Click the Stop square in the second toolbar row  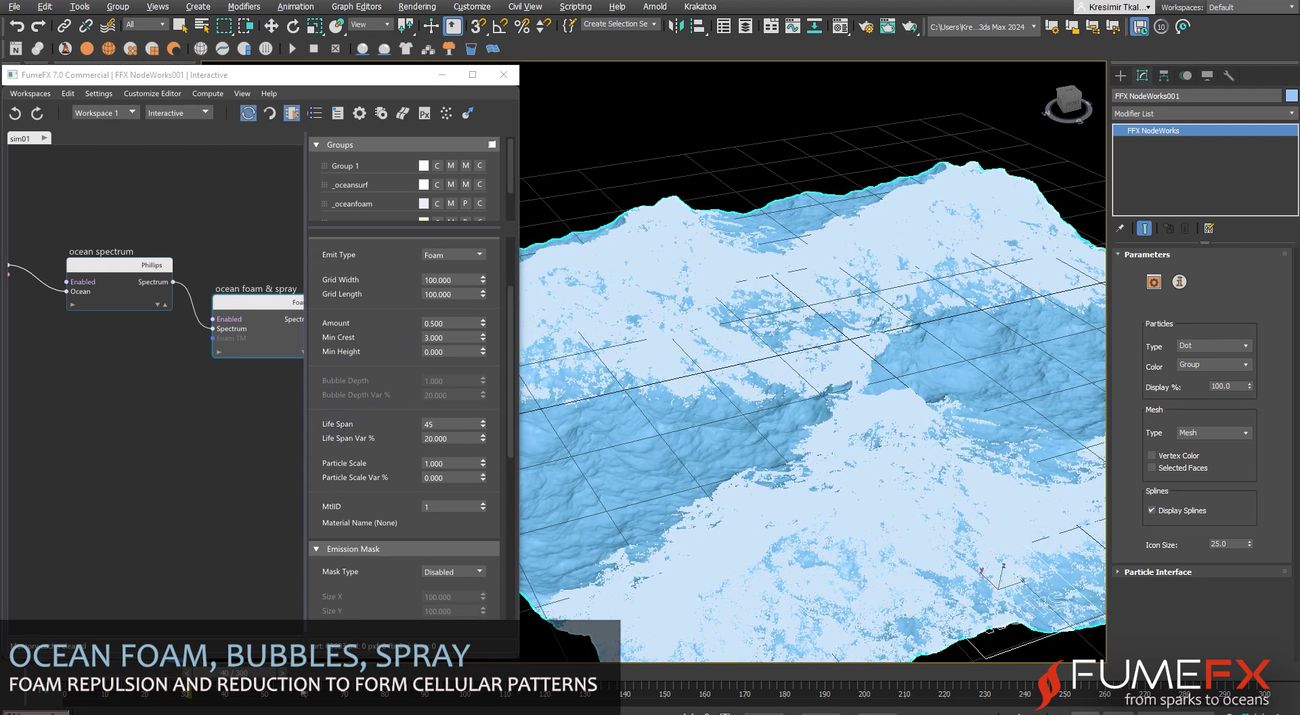[x=314, y=48]
